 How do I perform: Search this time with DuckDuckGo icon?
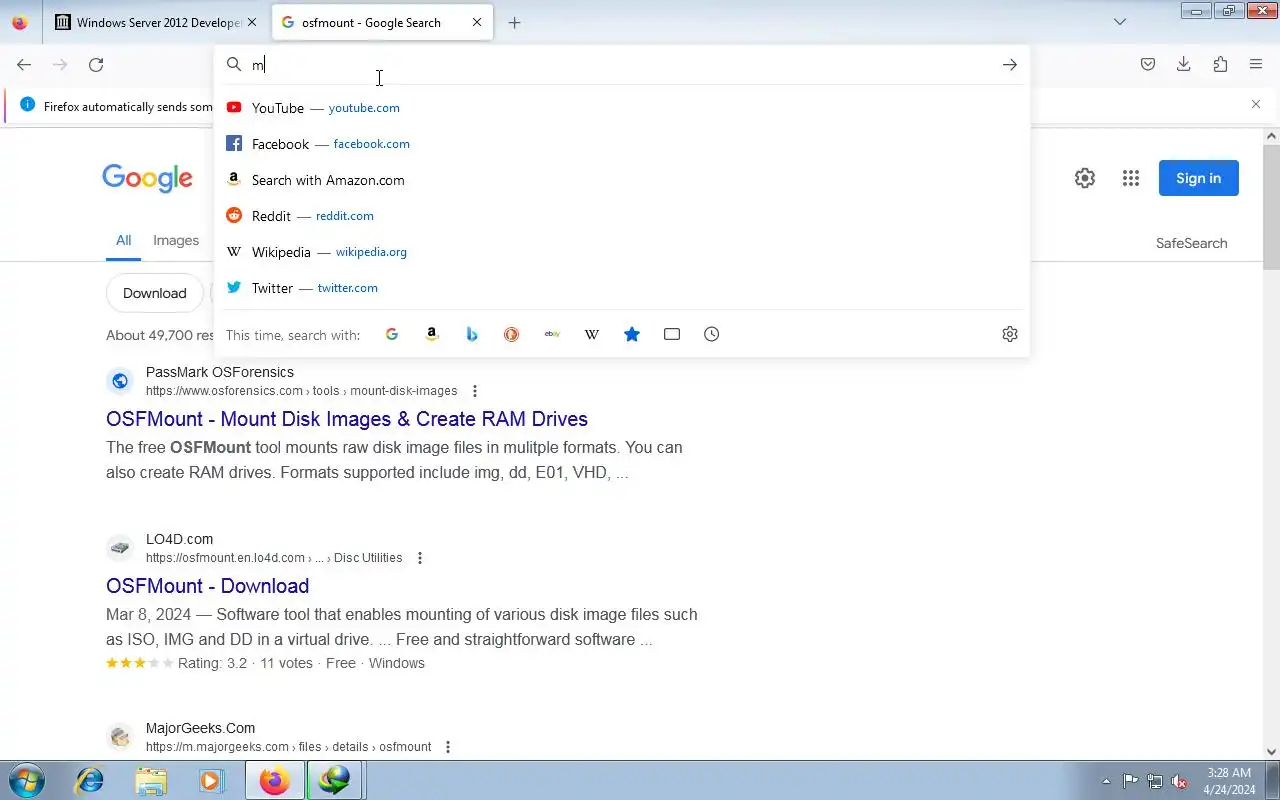click(x=512, y=334)
